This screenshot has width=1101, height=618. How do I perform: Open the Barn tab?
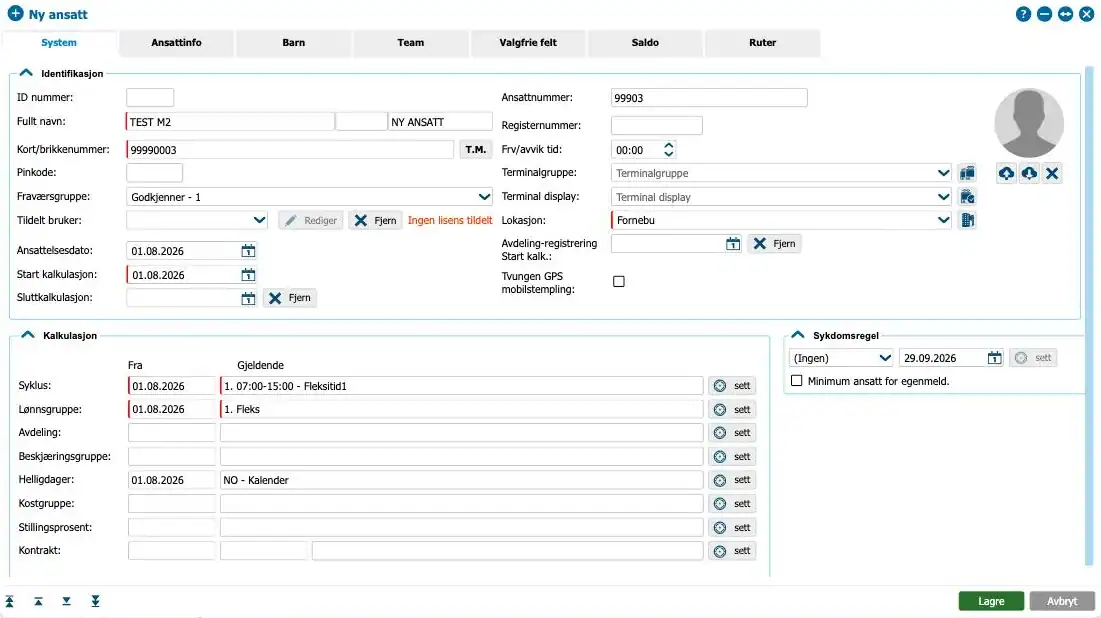pos(294,43)
